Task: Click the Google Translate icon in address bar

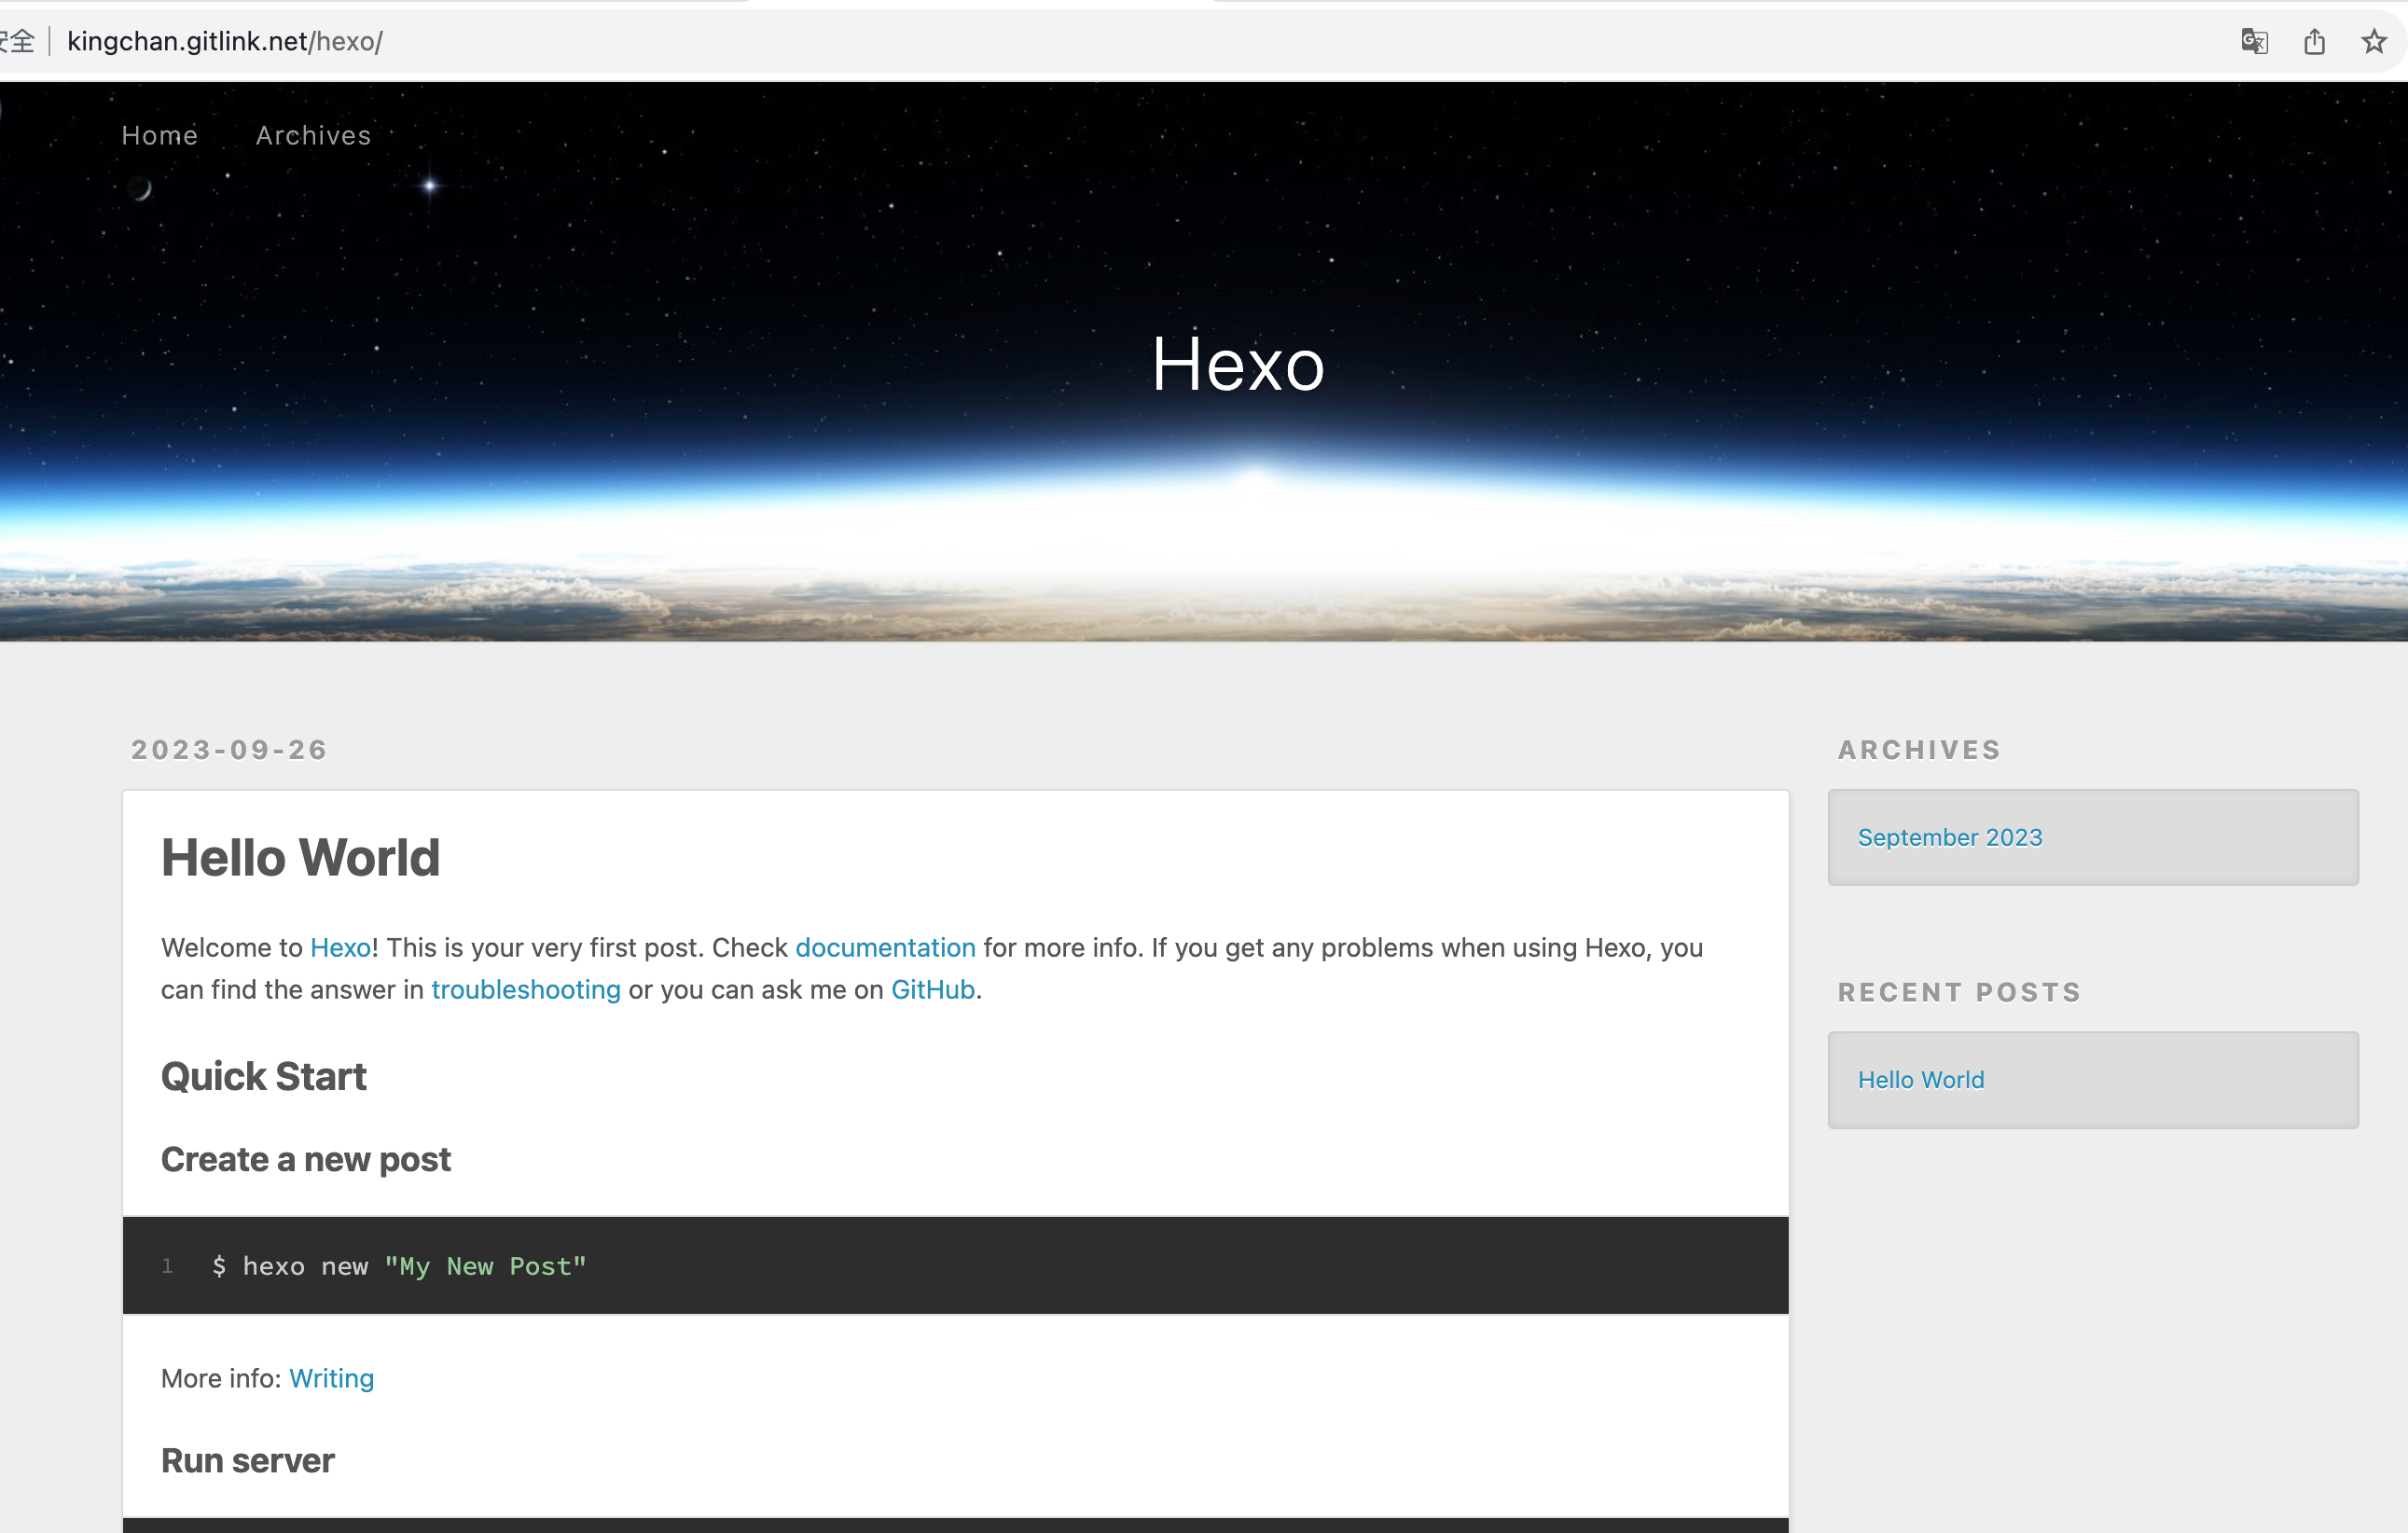Action: (2254, 41)
